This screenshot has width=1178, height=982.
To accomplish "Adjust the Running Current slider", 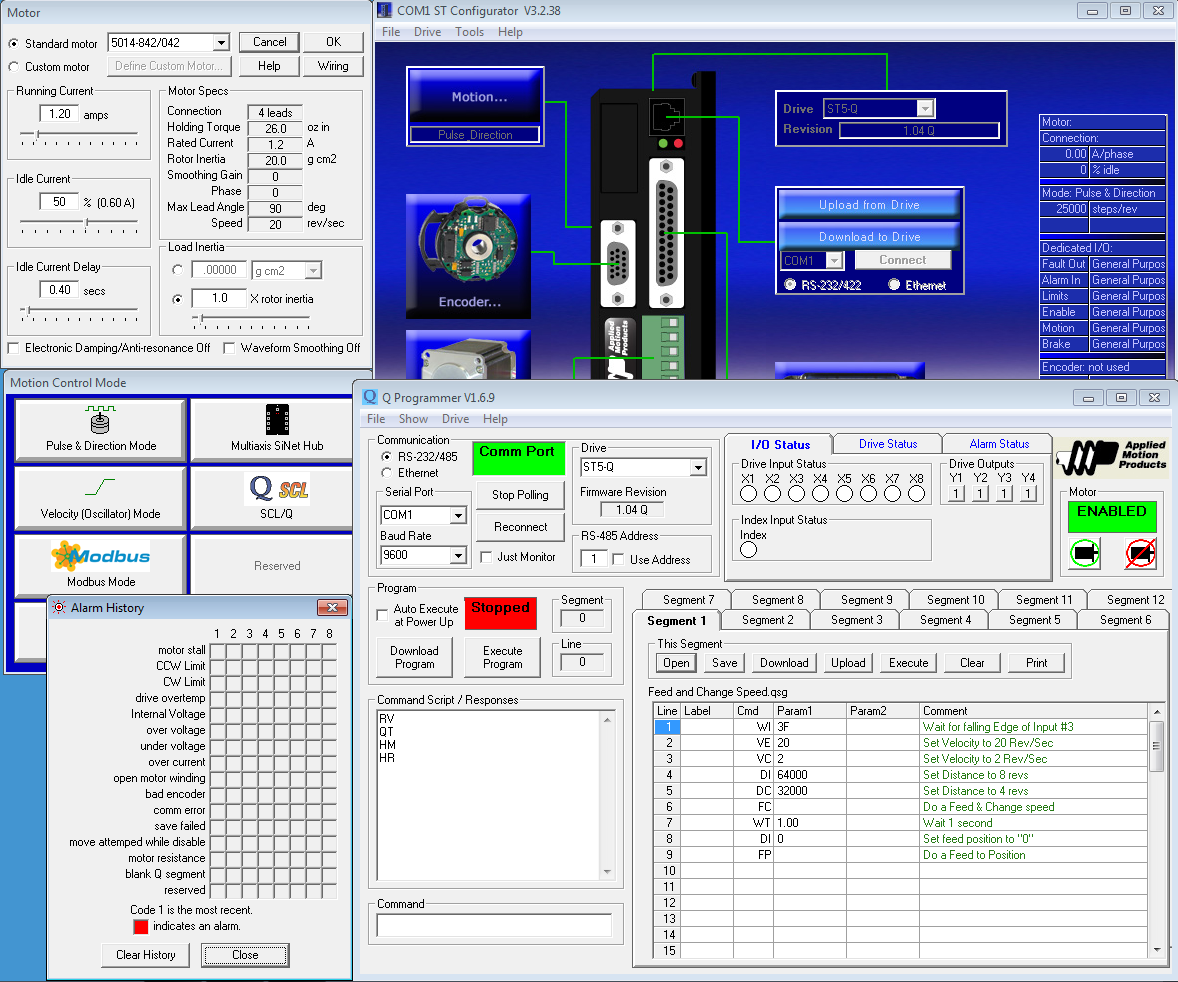I will tap(37, 133).
